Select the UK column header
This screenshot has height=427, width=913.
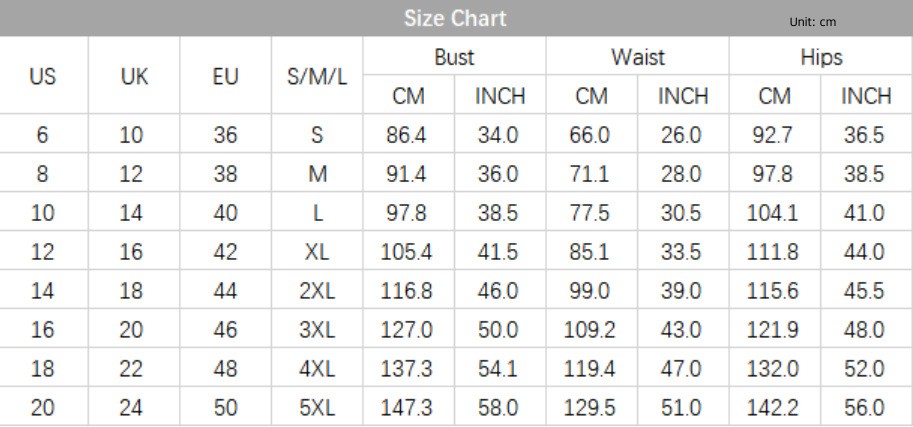pyautogui.click(x=134, y=76)
